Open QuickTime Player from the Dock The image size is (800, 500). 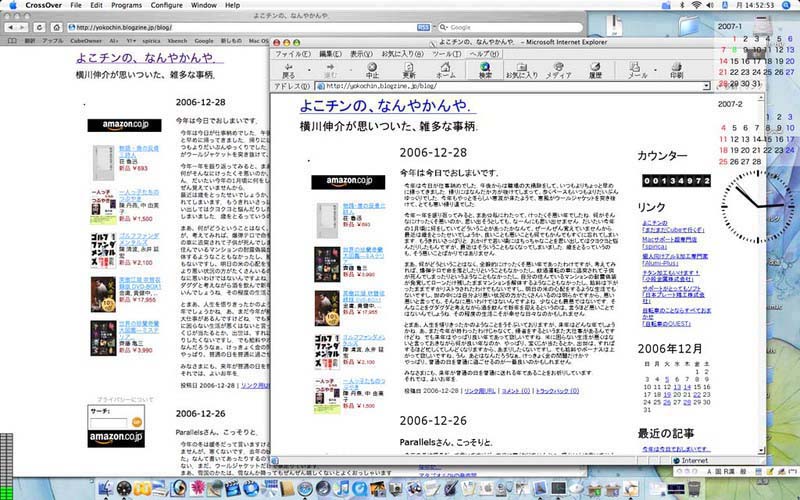(x=359, y=489)
